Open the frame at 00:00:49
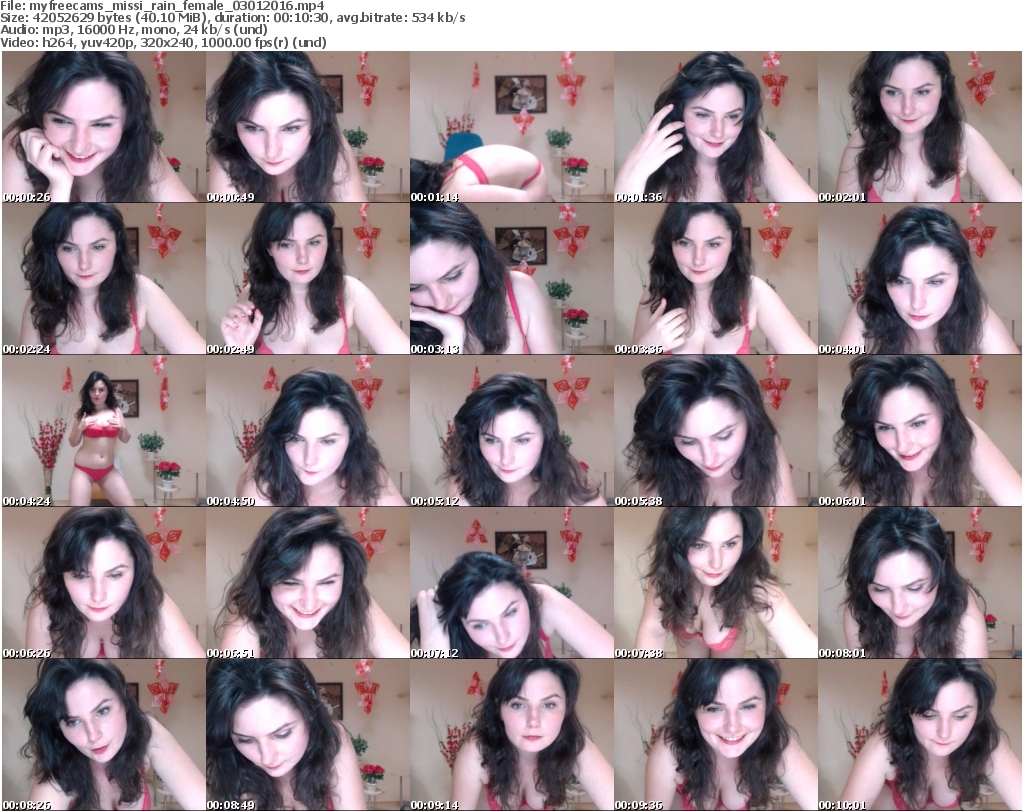 (308, 127)
